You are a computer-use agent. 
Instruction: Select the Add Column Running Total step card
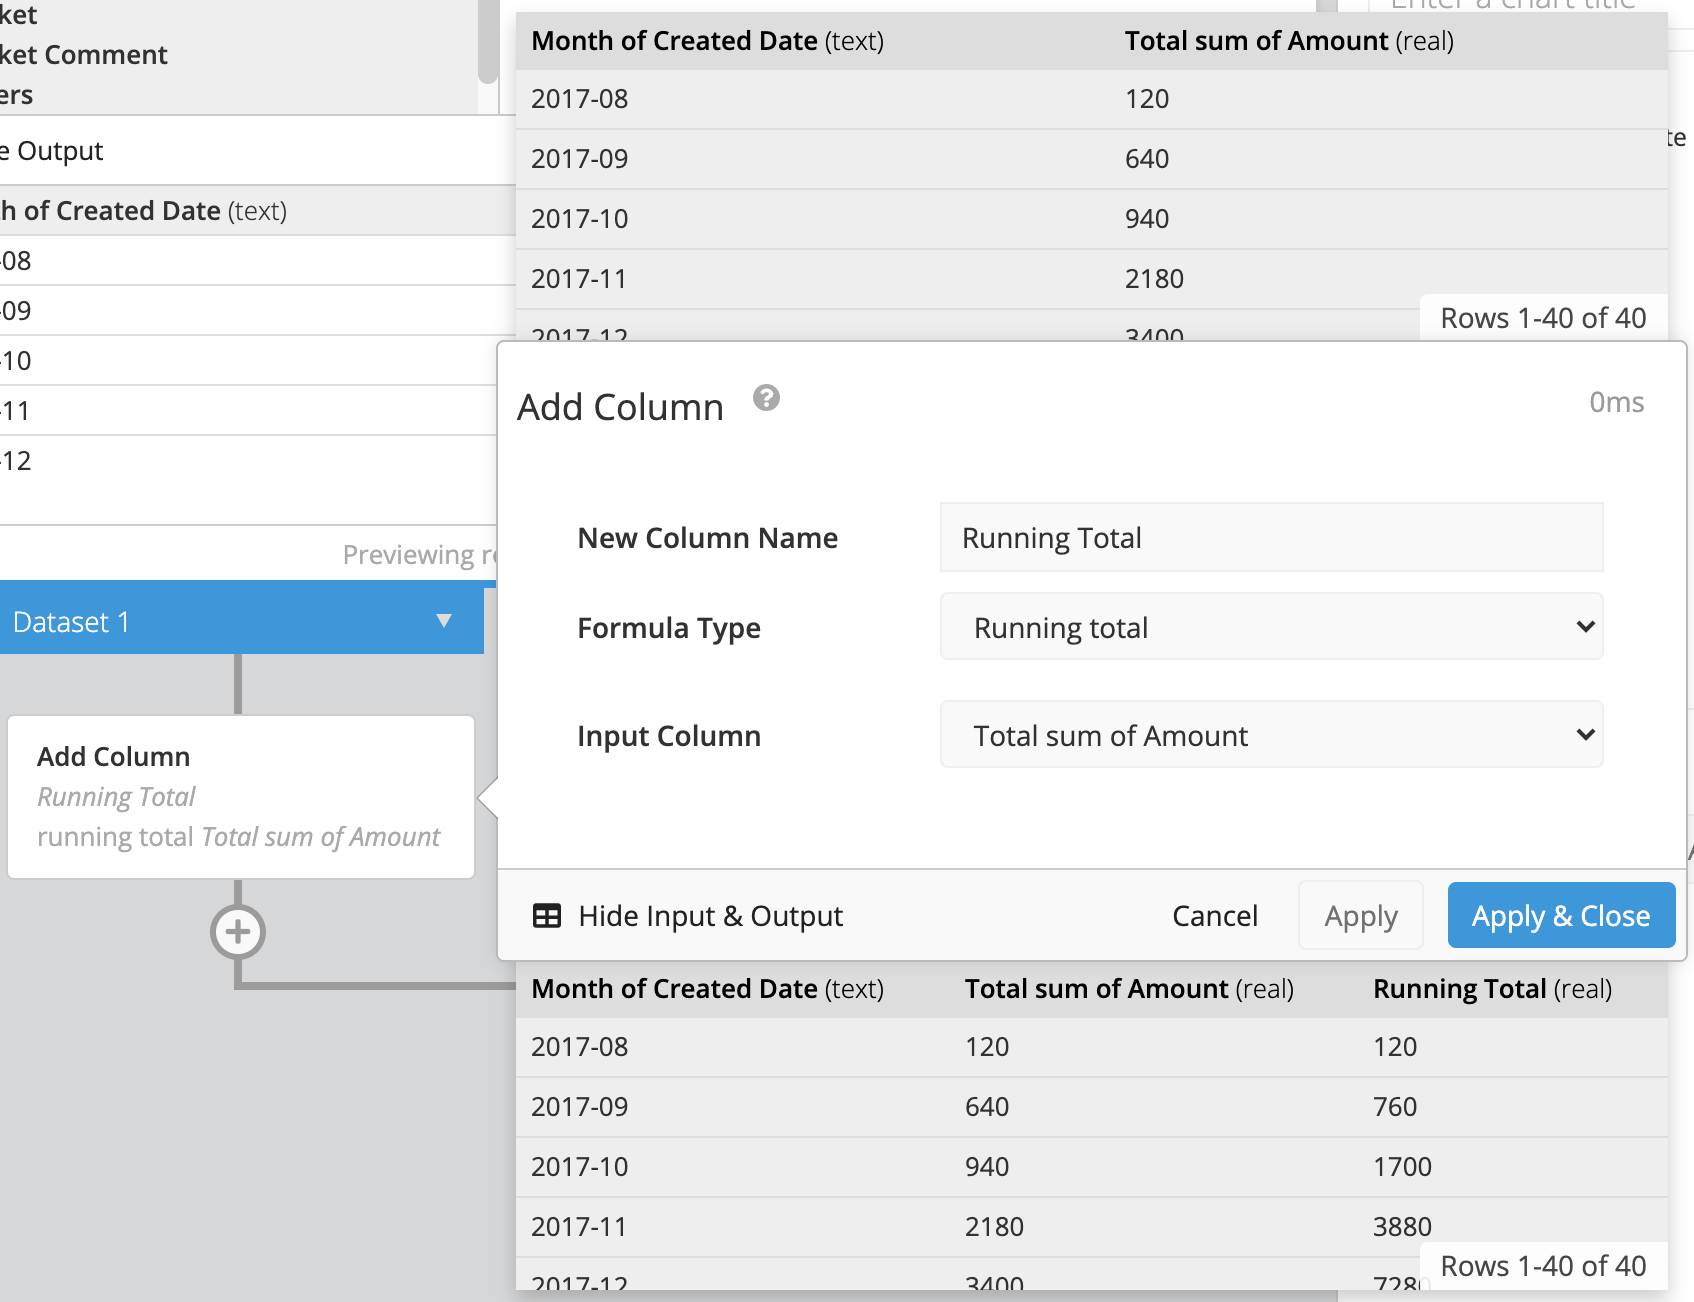point(241,797)
